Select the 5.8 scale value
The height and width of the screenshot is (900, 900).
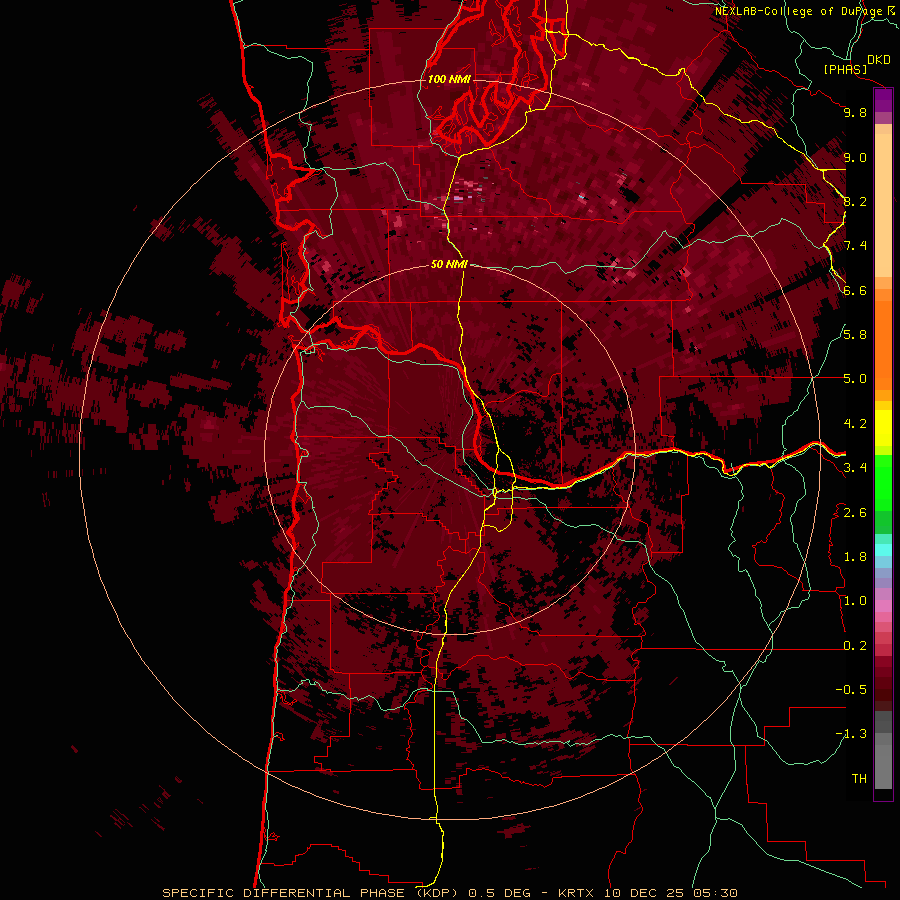tap(855, 335)
